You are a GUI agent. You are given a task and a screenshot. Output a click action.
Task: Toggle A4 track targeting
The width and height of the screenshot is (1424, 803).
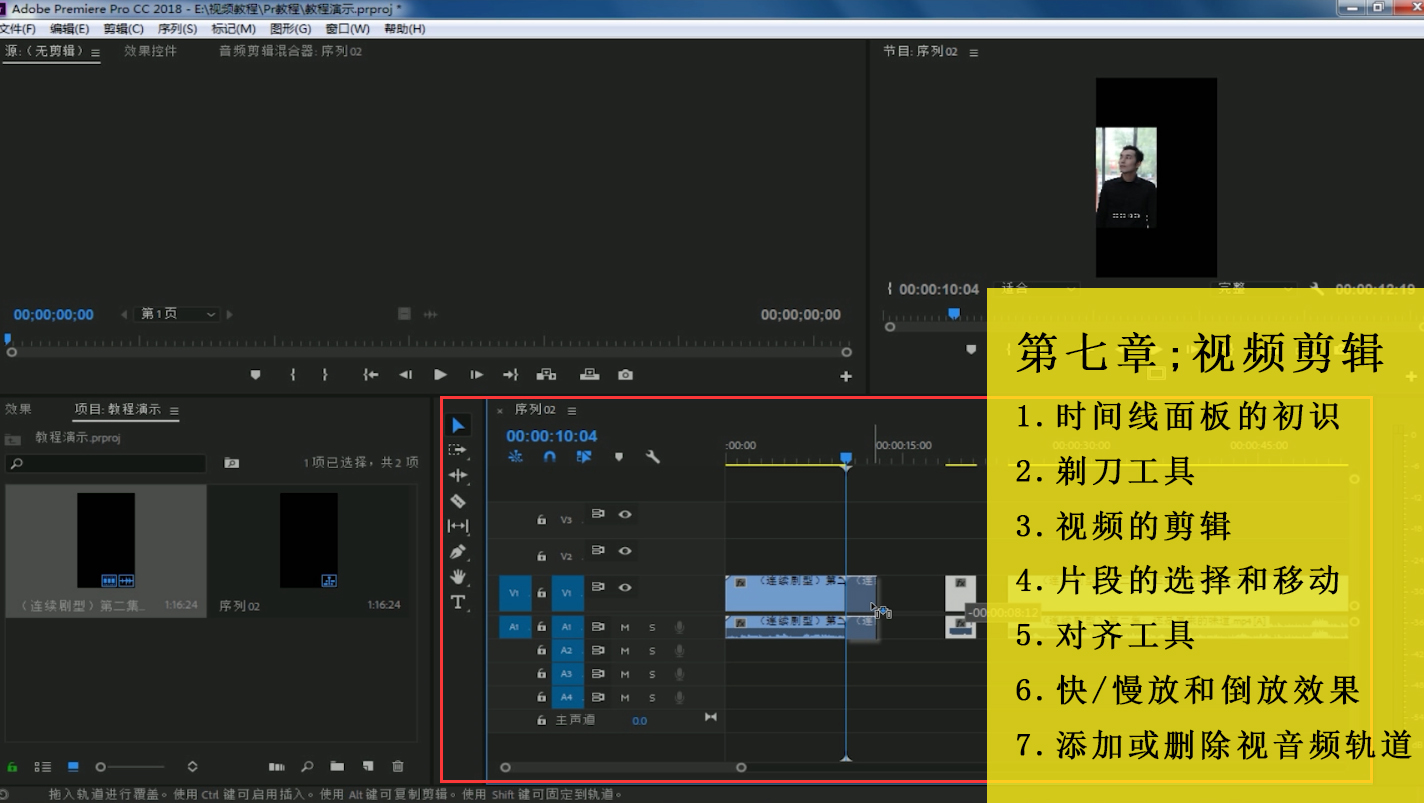point(566,698)
